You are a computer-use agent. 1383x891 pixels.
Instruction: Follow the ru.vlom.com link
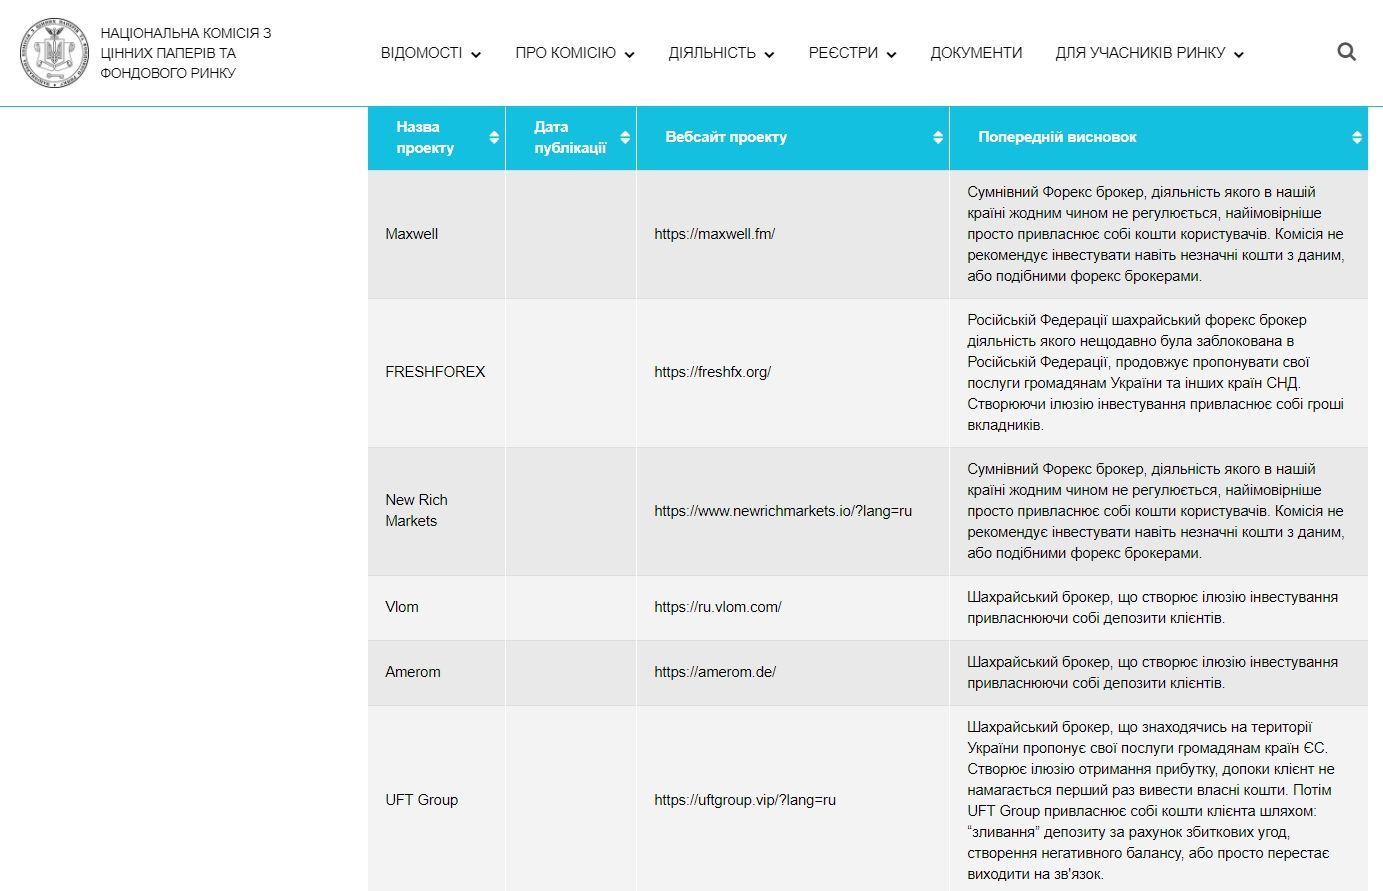[x=717, y=607]
